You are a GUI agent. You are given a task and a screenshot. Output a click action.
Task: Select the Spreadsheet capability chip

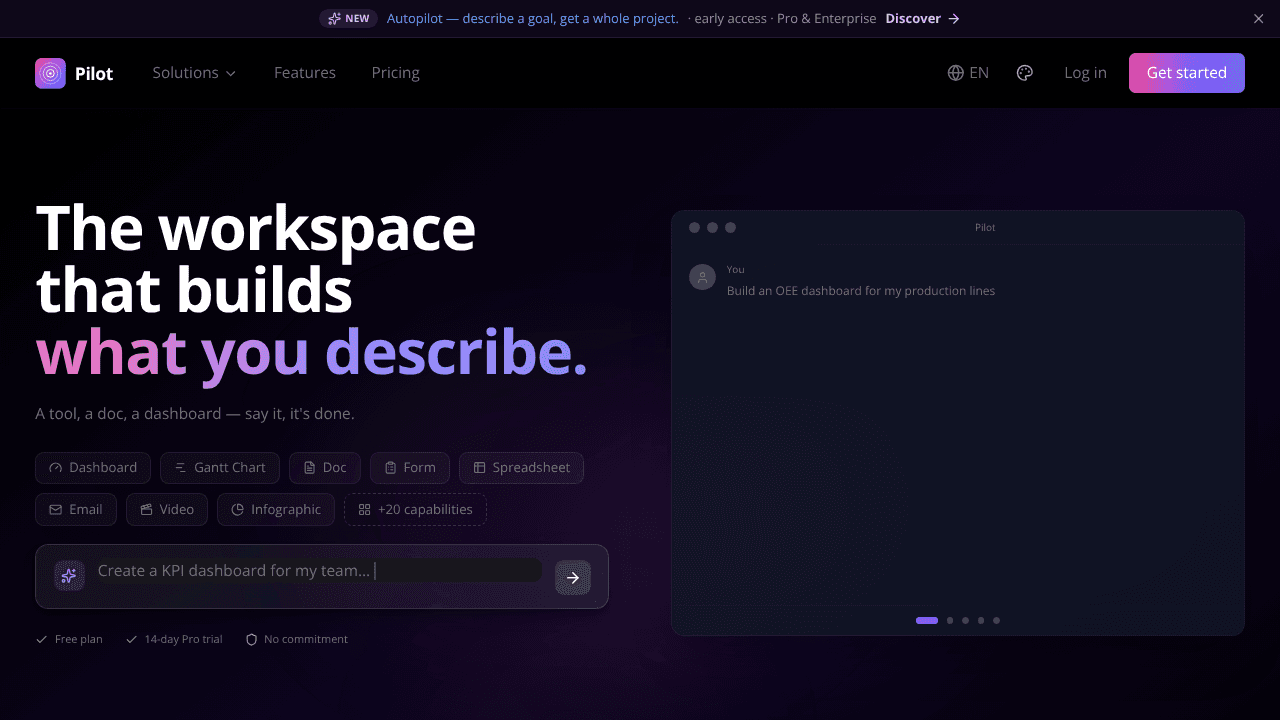(521, 468)
